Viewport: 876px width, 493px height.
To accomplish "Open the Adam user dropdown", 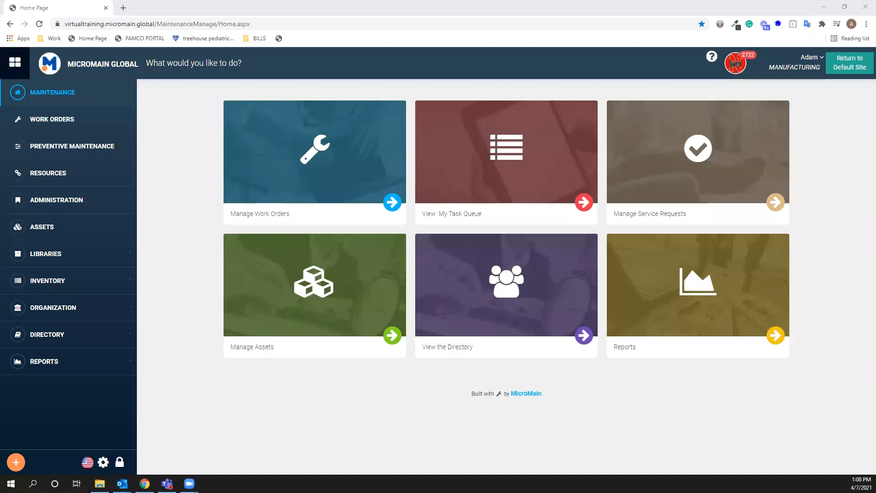I will 811,57.
